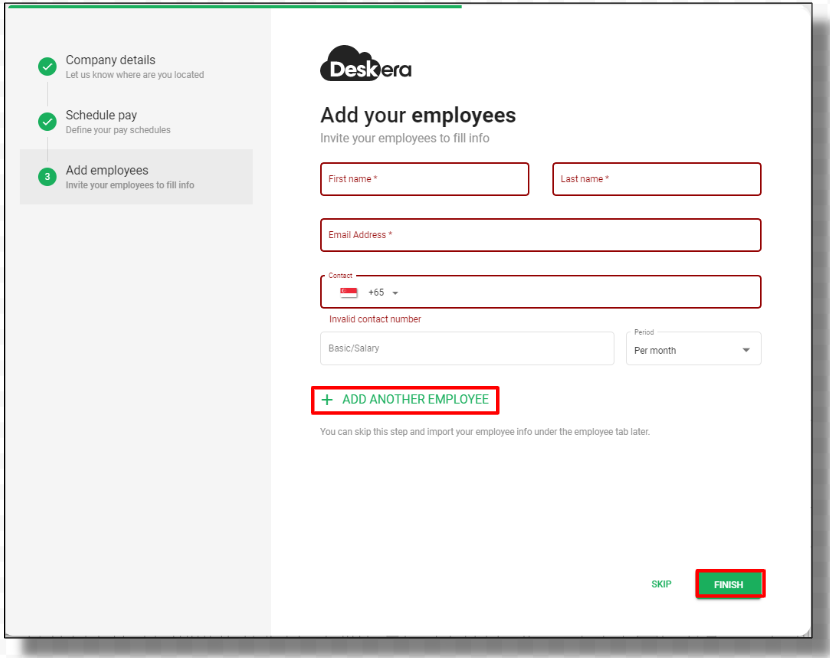Expand the Period Per month dropdown
The width and height of the screenshot is (830, 658).
pos(693,348)
